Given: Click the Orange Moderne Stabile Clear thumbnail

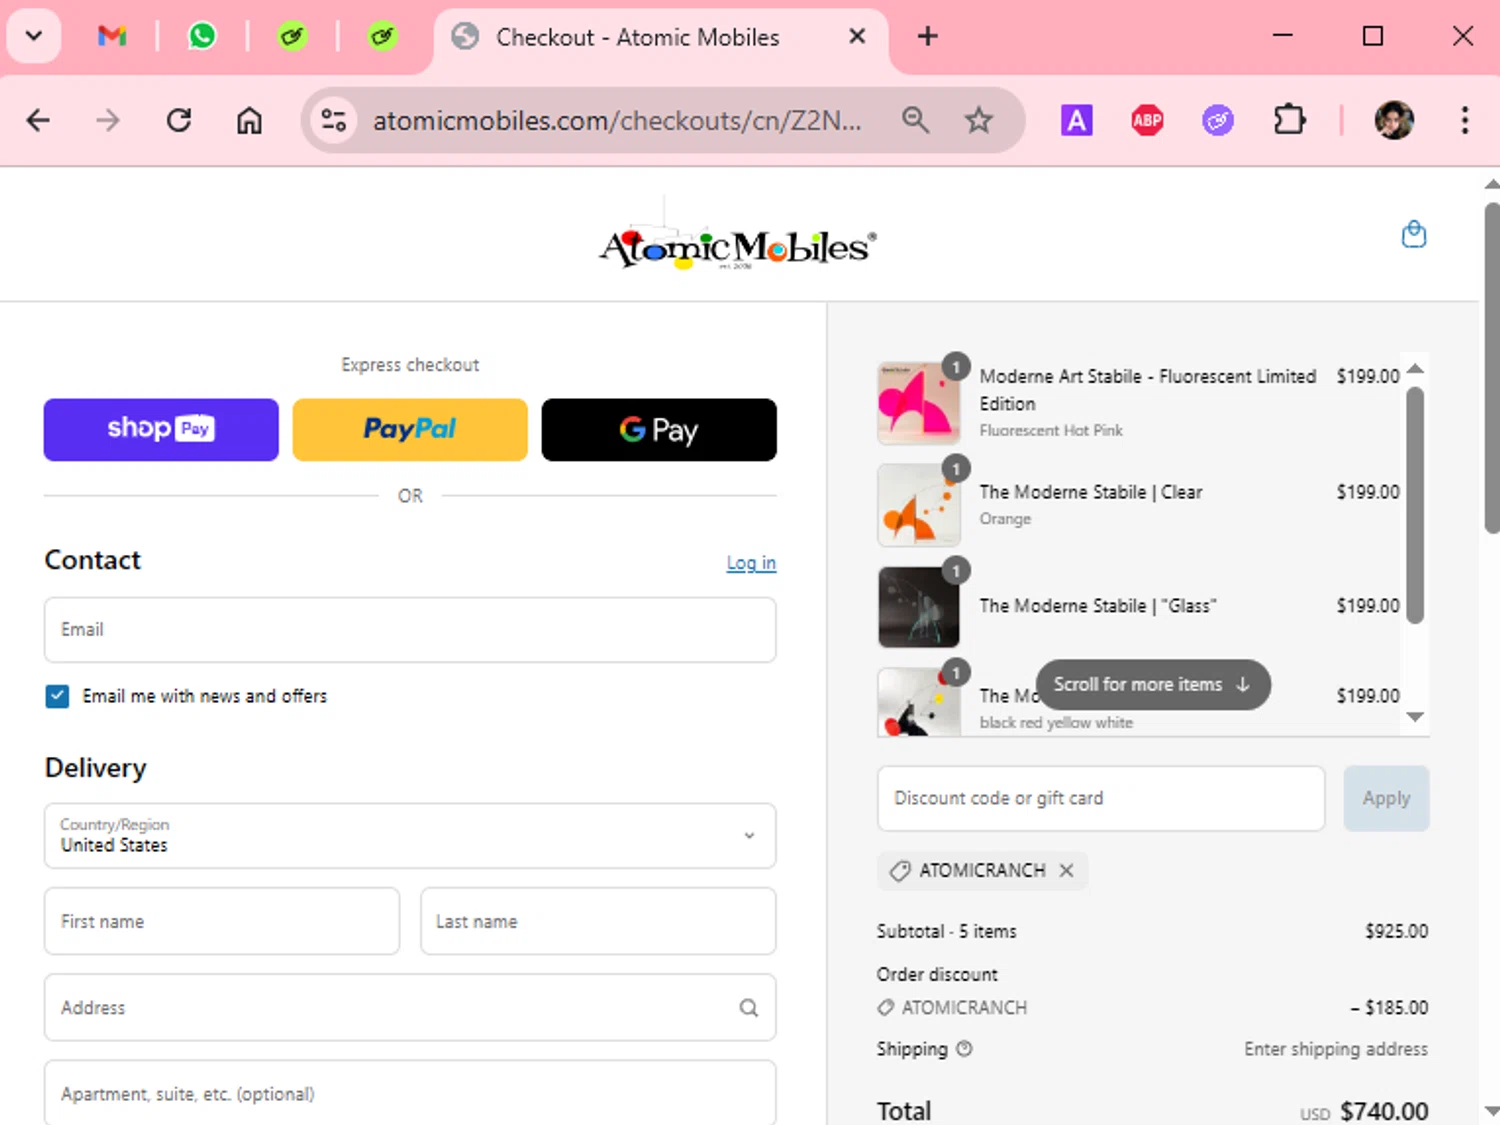Looking at the screenshot, I should 918,505.
